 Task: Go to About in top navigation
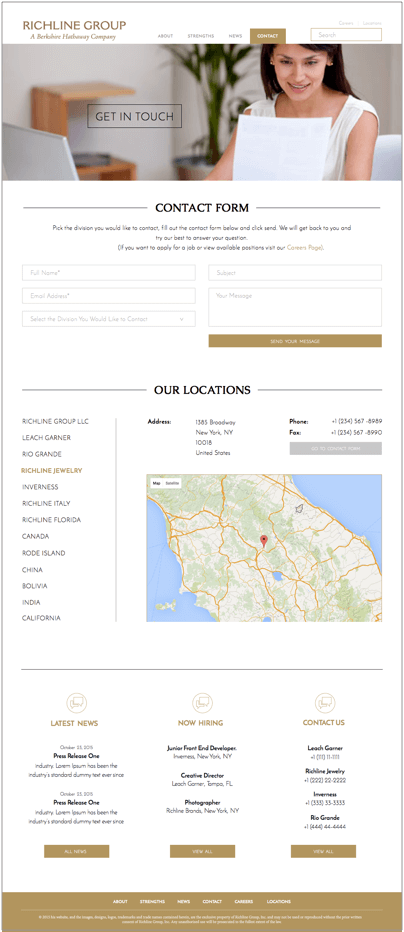click(x=165, y=36)
